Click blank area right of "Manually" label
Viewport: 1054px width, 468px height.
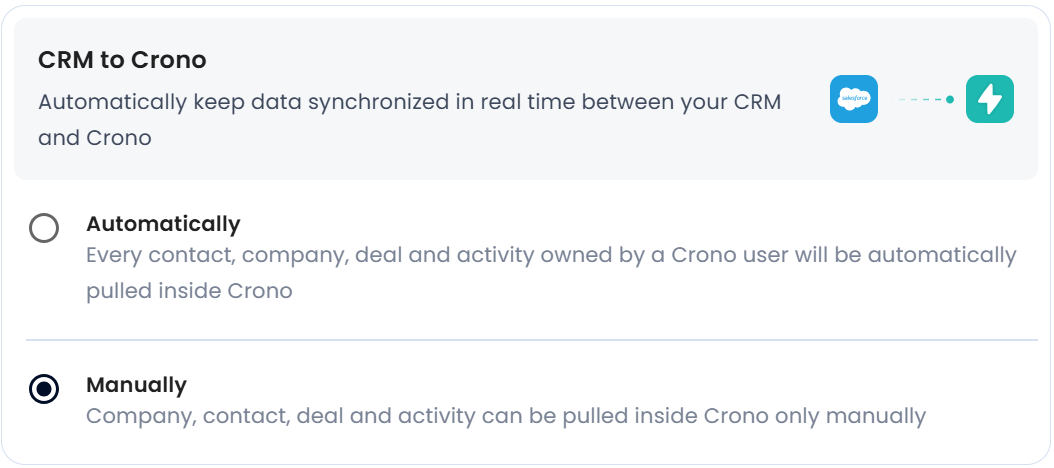[x=600, y=385]
